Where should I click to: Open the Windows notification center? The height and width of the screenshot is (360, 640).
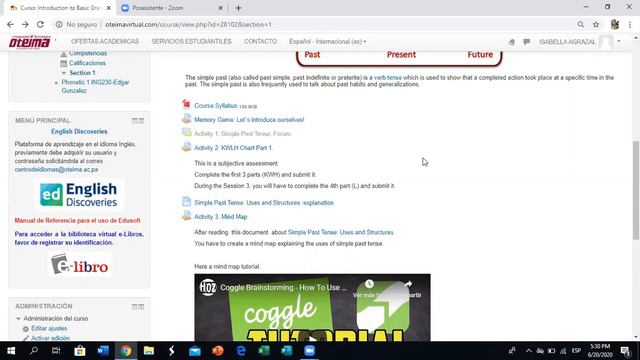coord(625,351)
